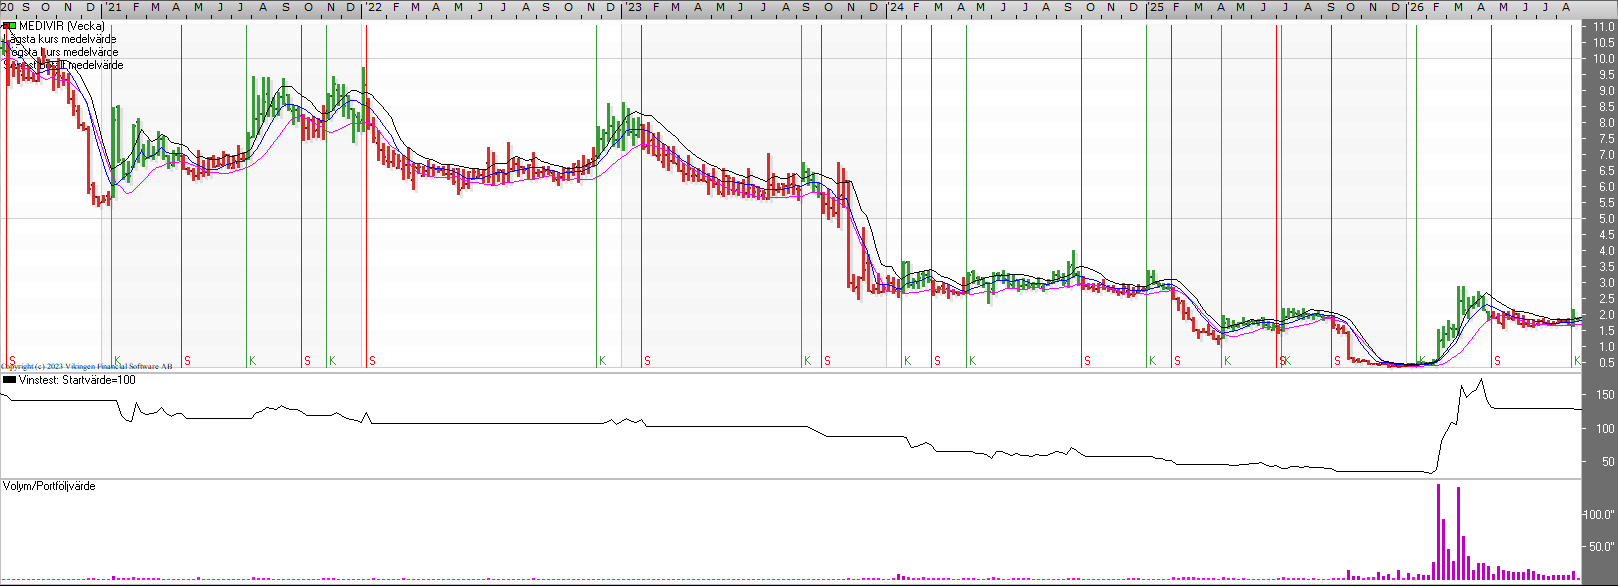Viewport: 1618px width, 586px height.
Task: Click the black Vinstest legend swatch
Action: (x=9, y=380)
